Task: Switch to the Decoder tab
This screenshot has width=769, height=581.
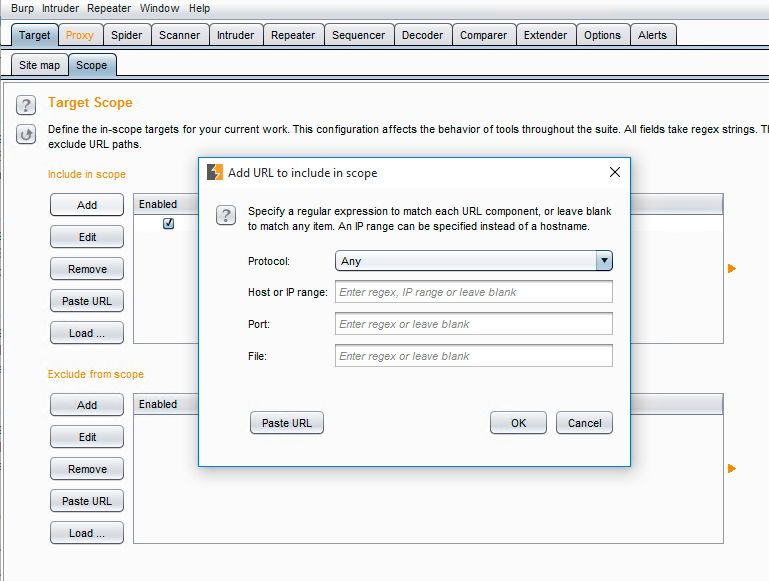Action: (x=422, y=35)
